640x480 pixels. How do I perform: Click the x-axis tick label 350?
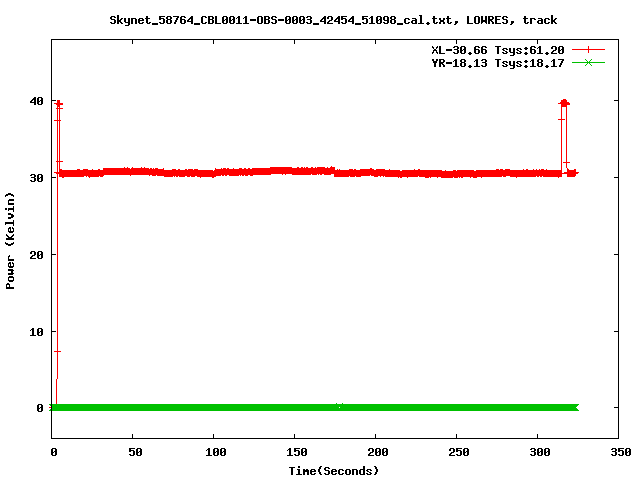620,452
